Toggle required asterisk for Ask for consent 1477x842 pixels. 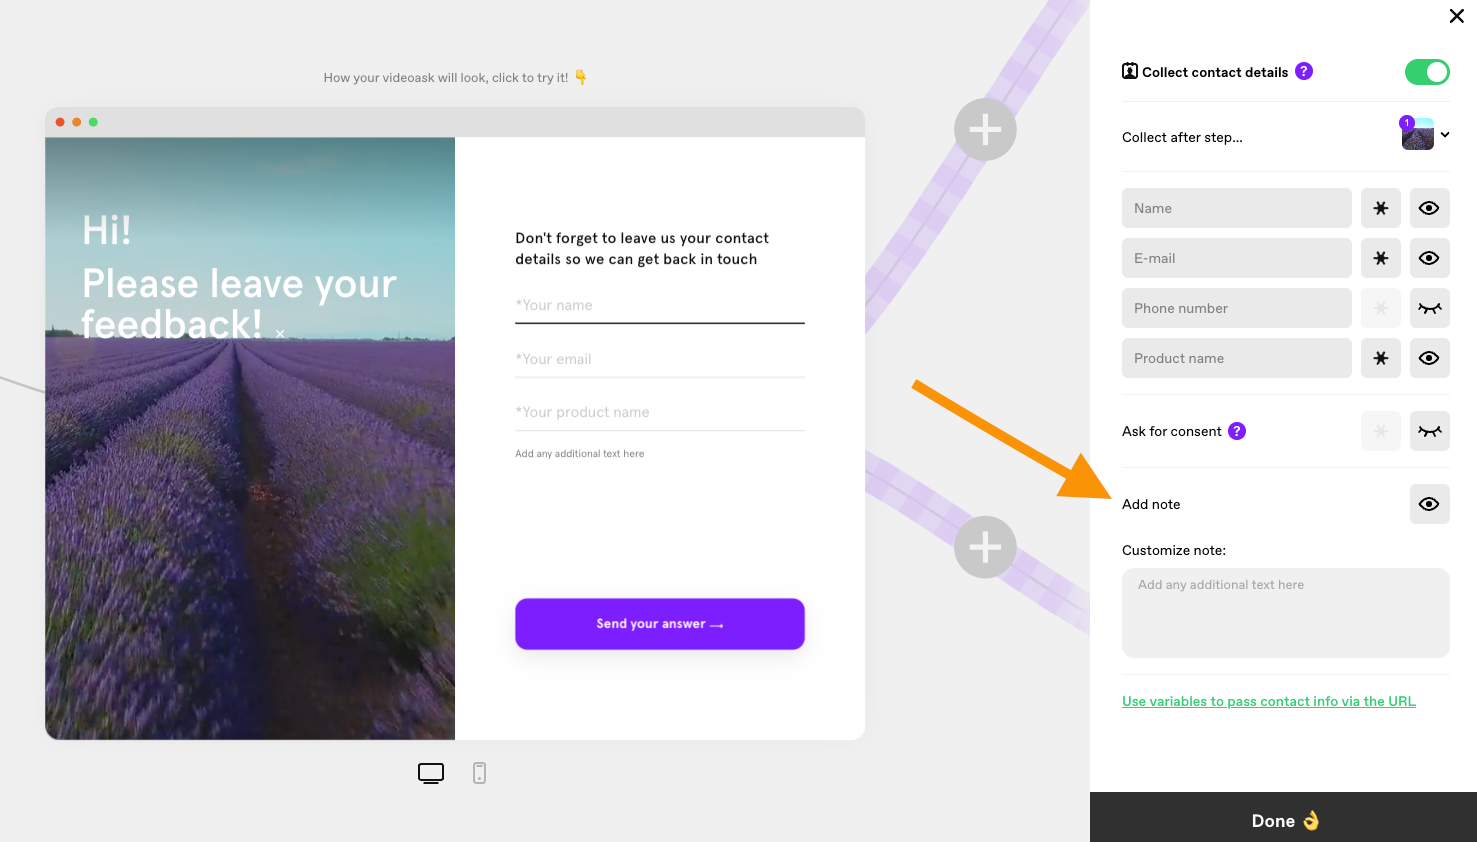[x=1381, y=431]
